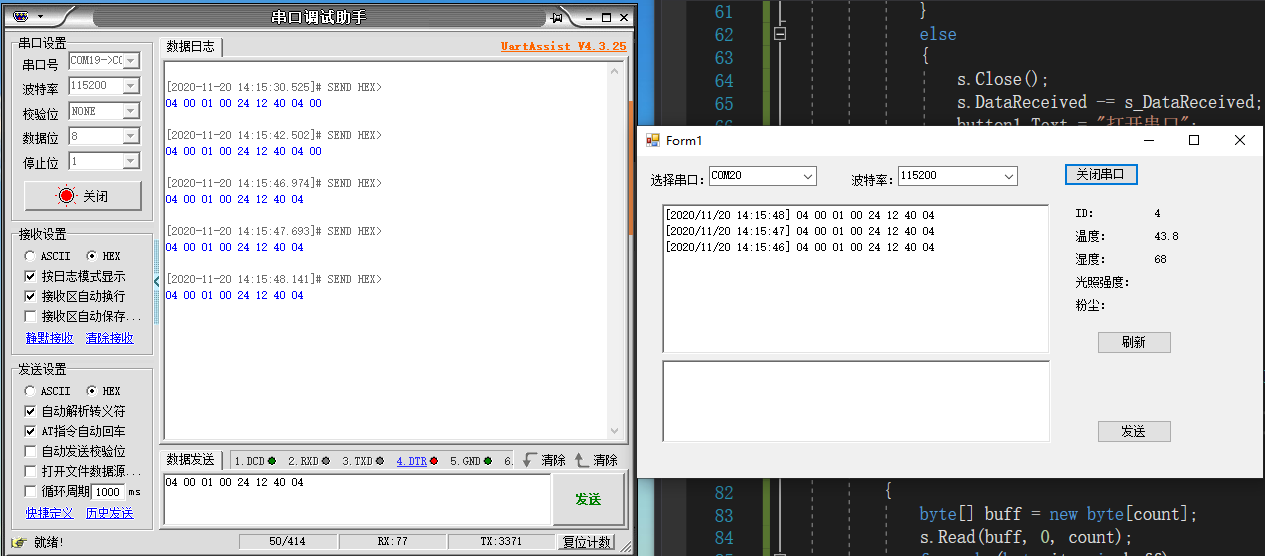Clear send area with down-arrow 清除
This screenshot has height=556, width=1265.
[544, 460]
